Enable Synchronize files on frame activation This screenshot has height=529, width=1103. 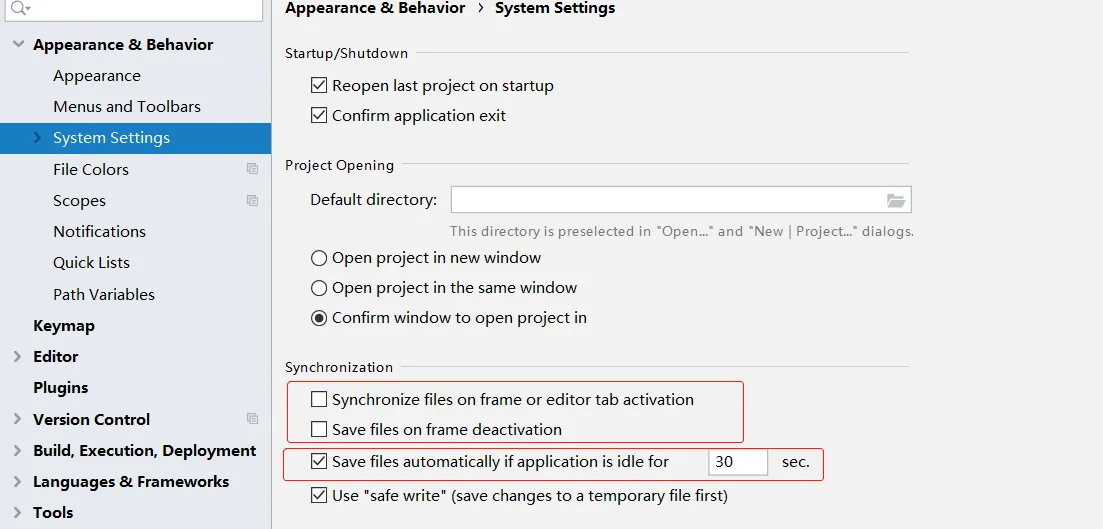pyautogui.click(x=319, y=400)
